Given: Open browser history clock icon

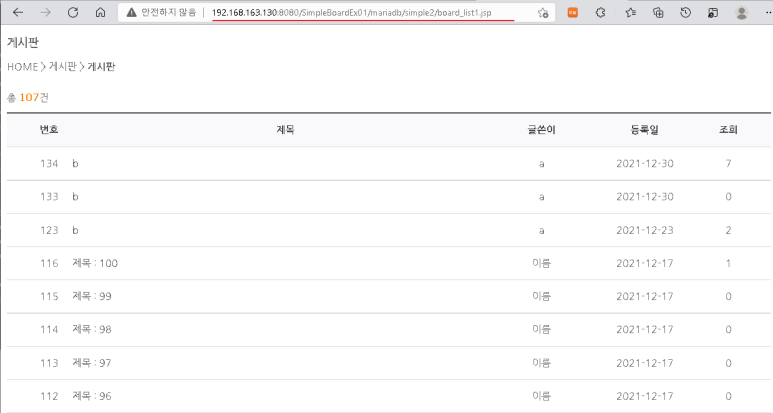Looking at the screenshot, I should click(685, 13).
